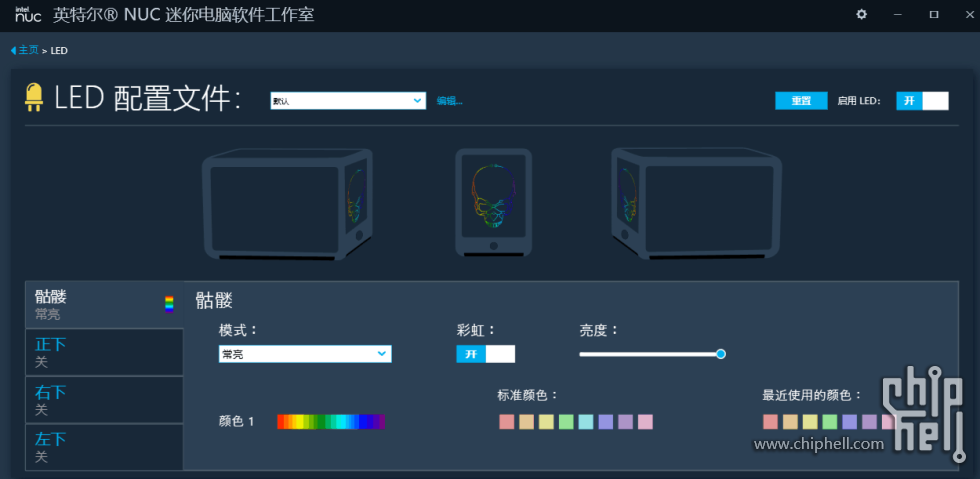Click the 骷髅 panel heading
The image size is (980, 479).
214,300
